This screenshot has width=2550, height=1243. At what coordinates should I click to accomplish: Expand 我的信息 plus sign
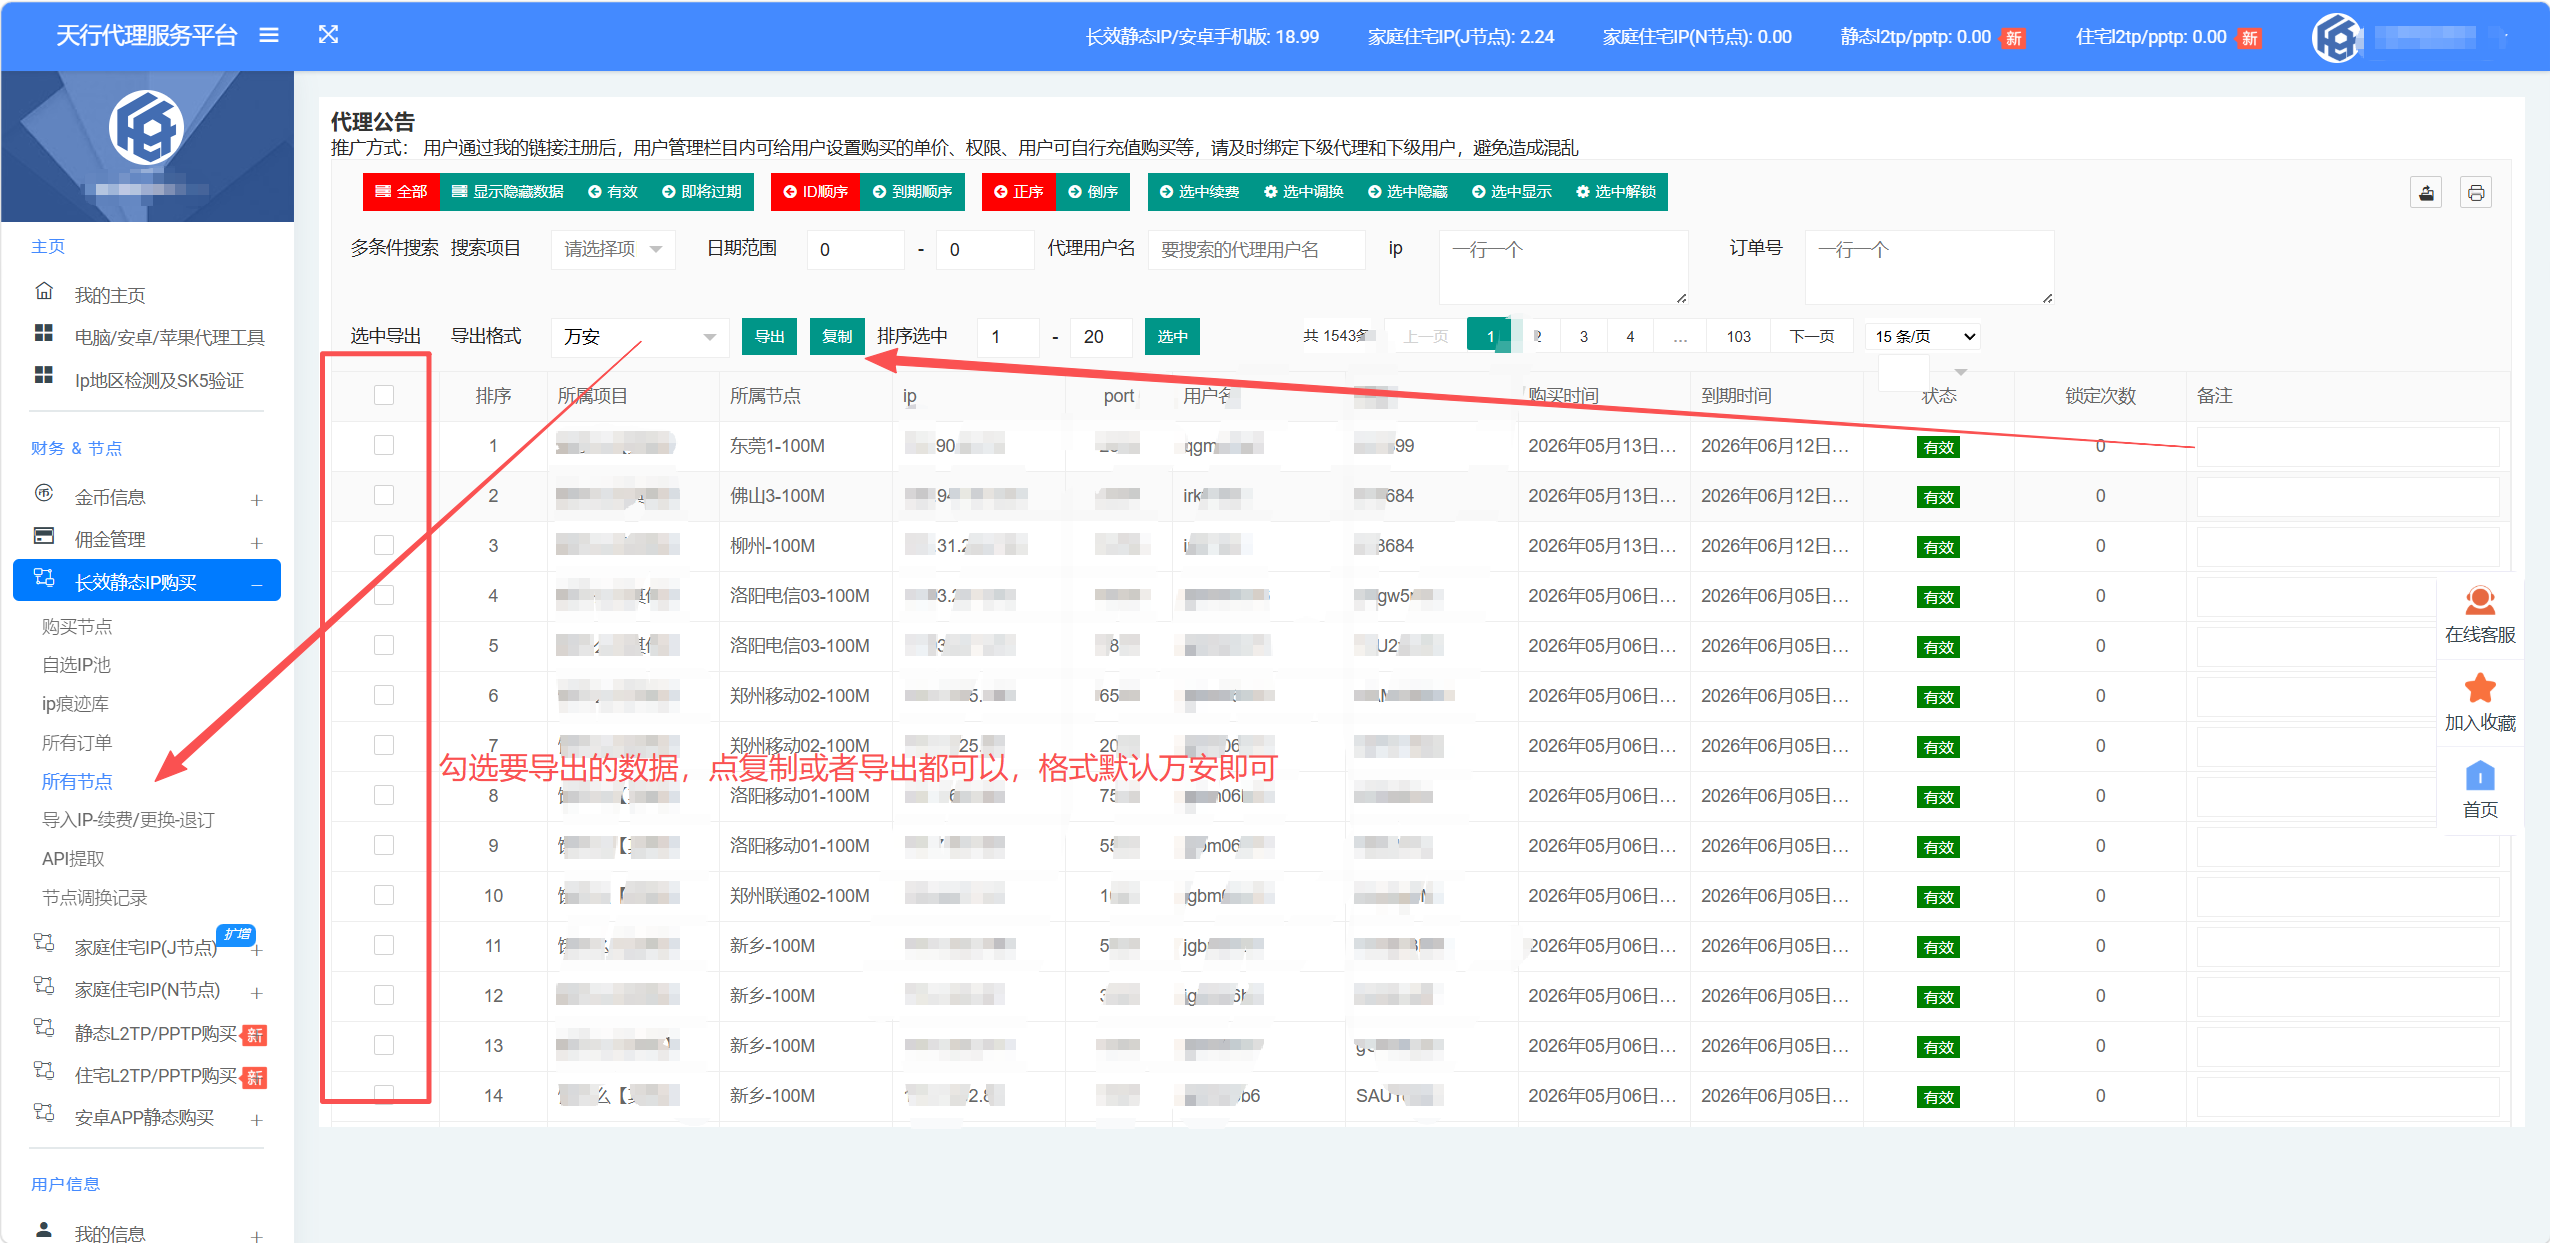point(257,1235)
